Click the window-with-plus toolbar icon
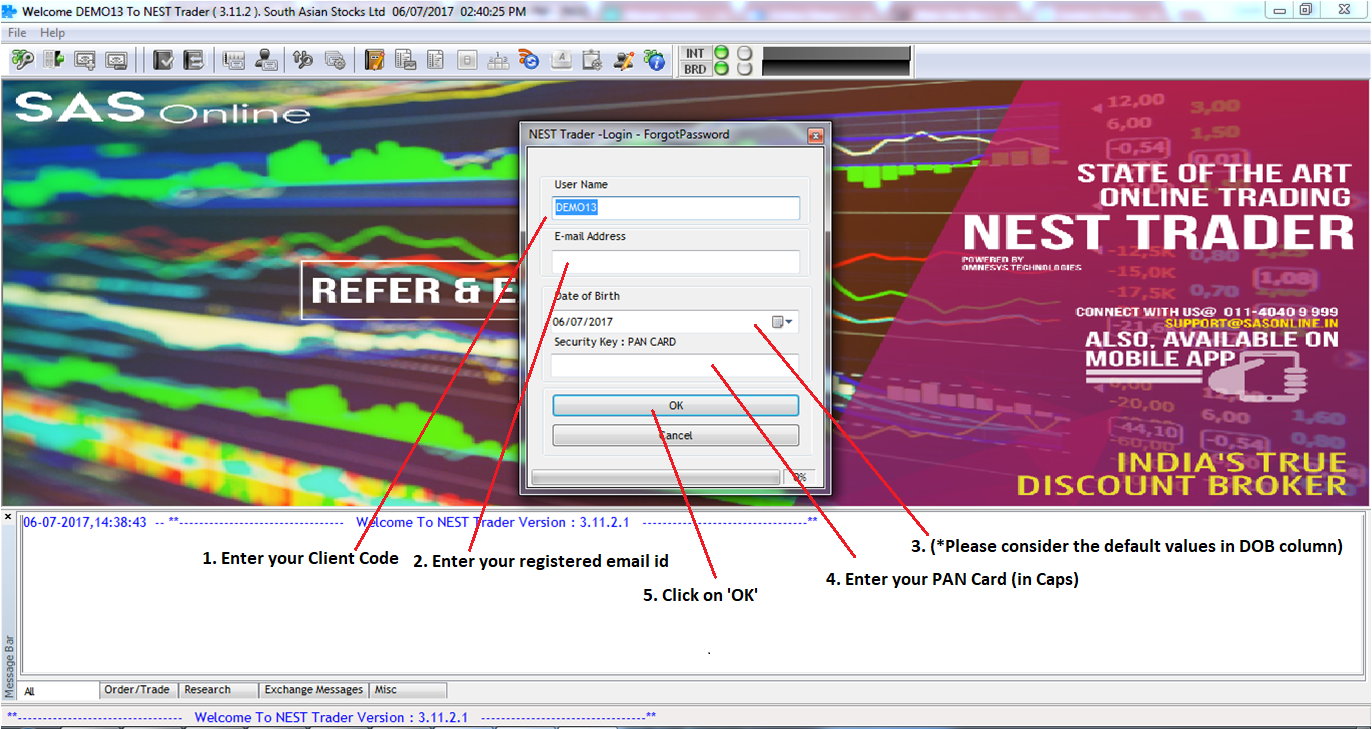Image resolution: width=1372 pixels, height=729 pixels. [85, 60]
